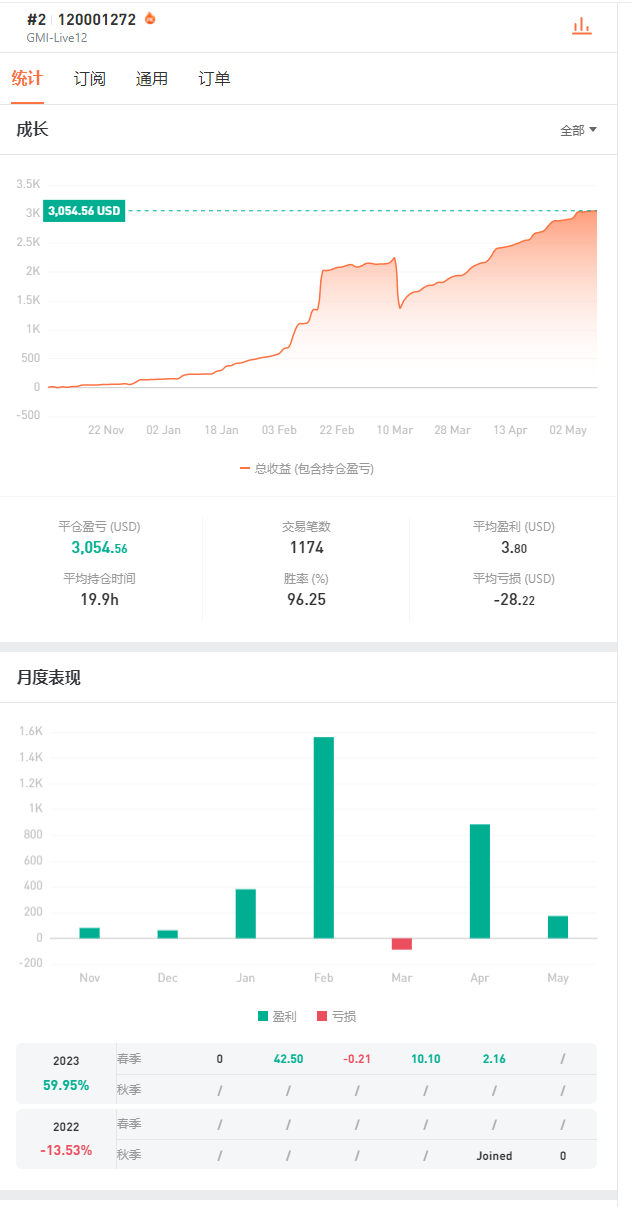Click the GMI-Live12 server label

point(58,37)
